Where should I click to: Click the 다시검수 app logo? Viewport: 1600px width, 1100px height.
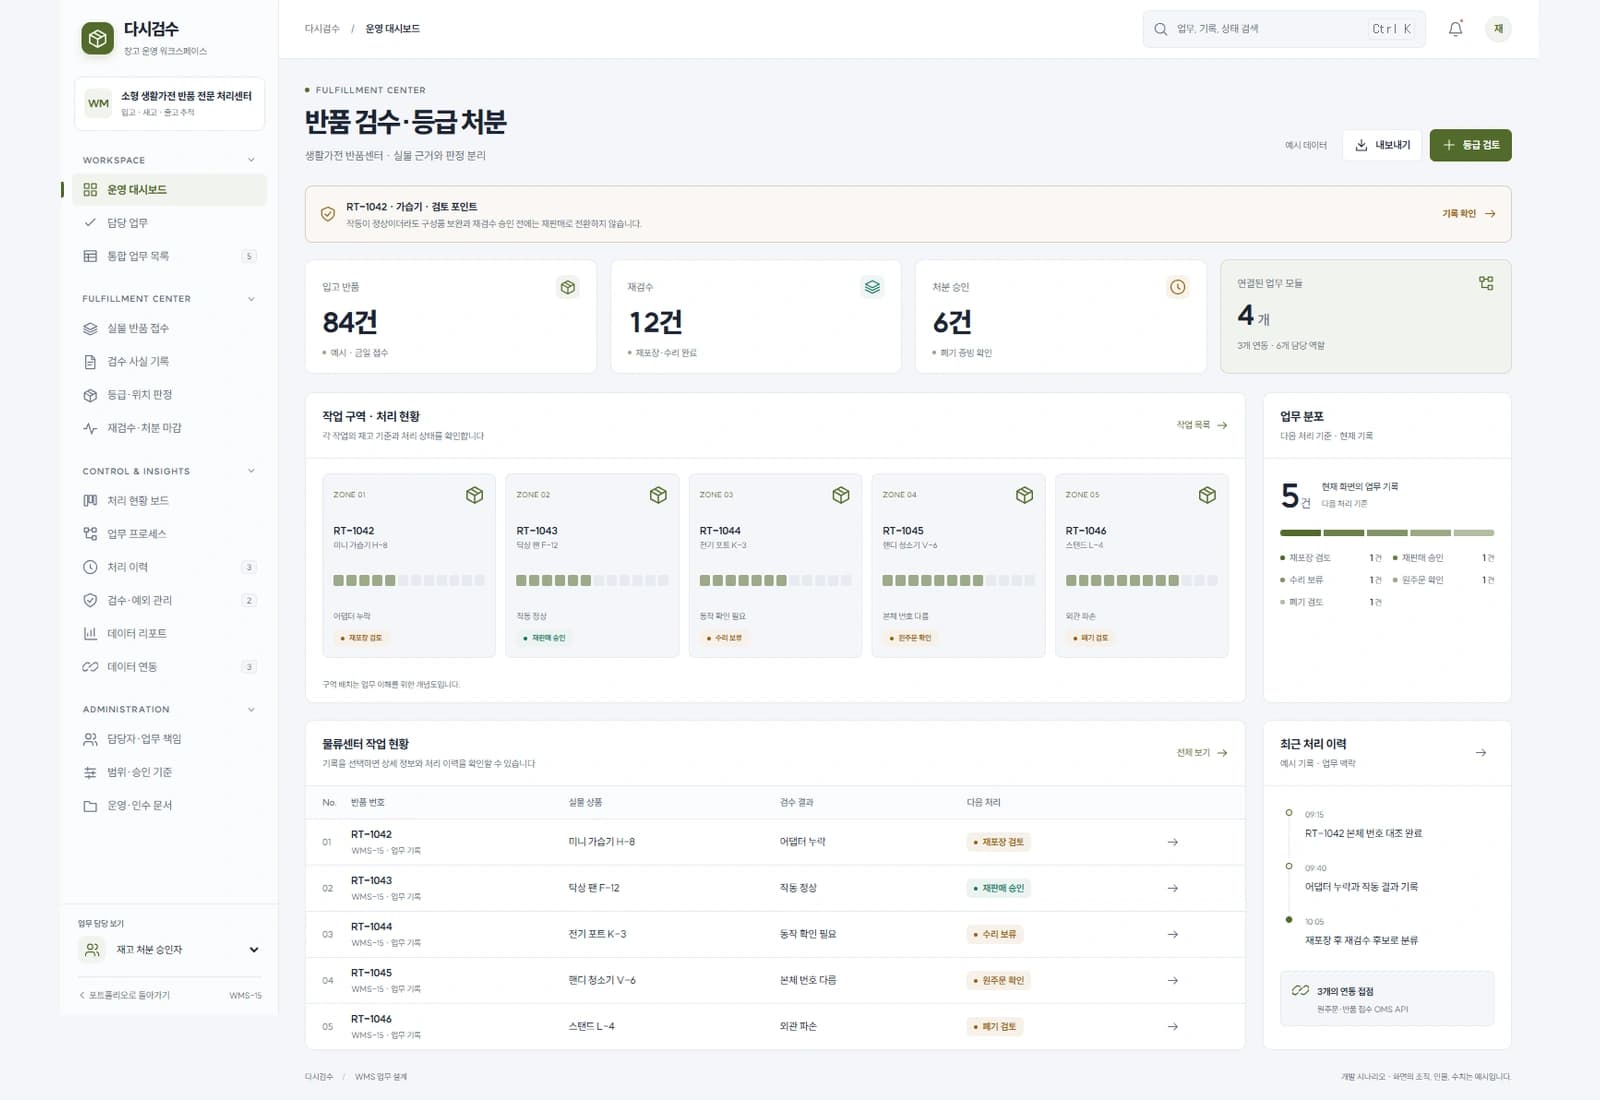97,39
